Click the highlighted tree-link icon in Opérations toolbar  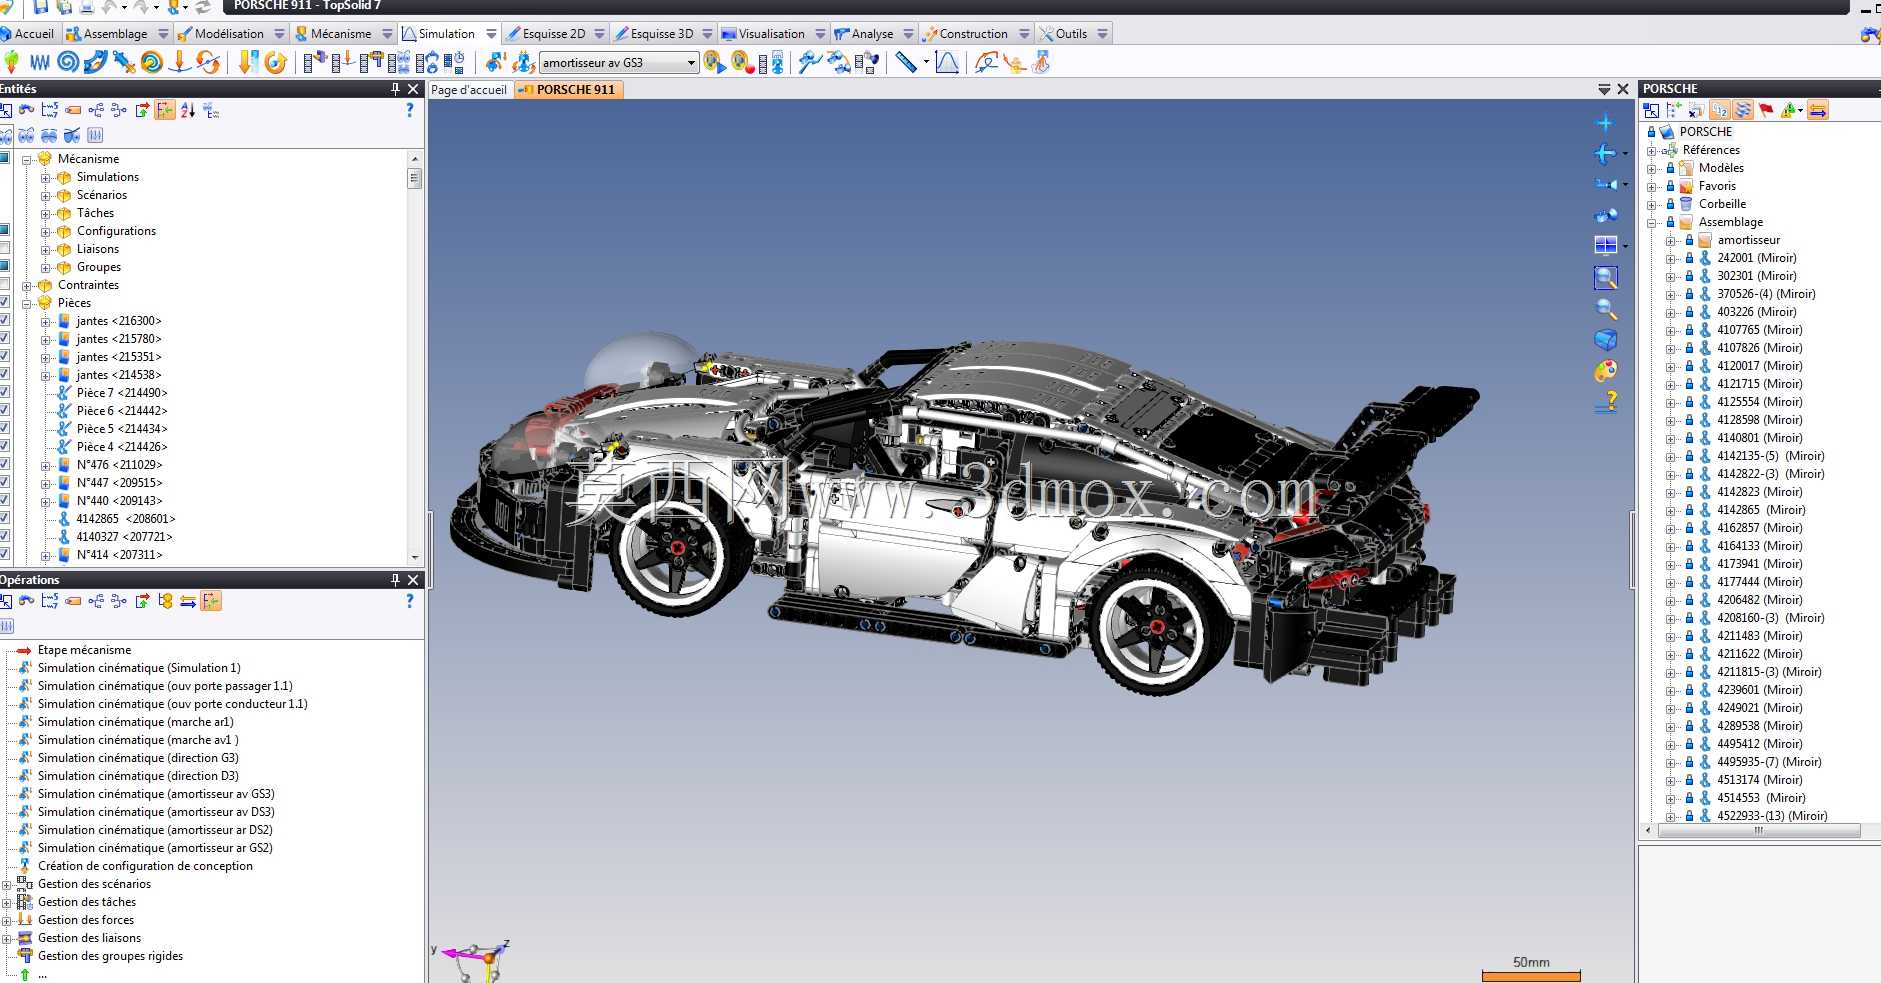point(210,601)
